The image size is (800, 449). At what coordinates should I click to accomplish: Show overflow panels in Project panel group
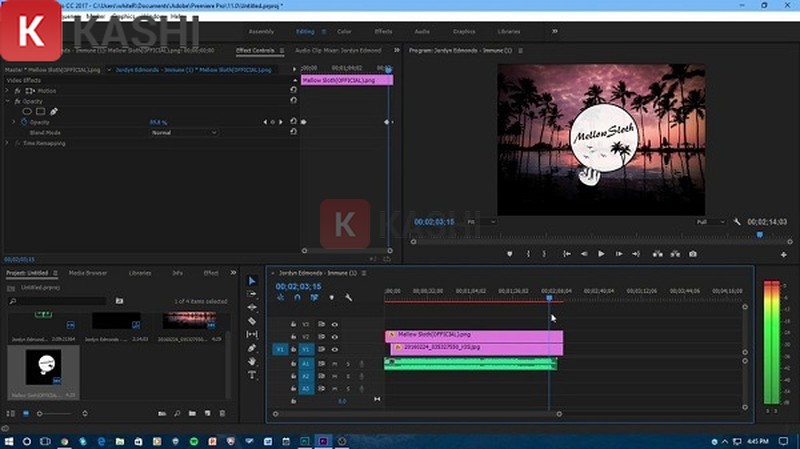pos(233,272)
